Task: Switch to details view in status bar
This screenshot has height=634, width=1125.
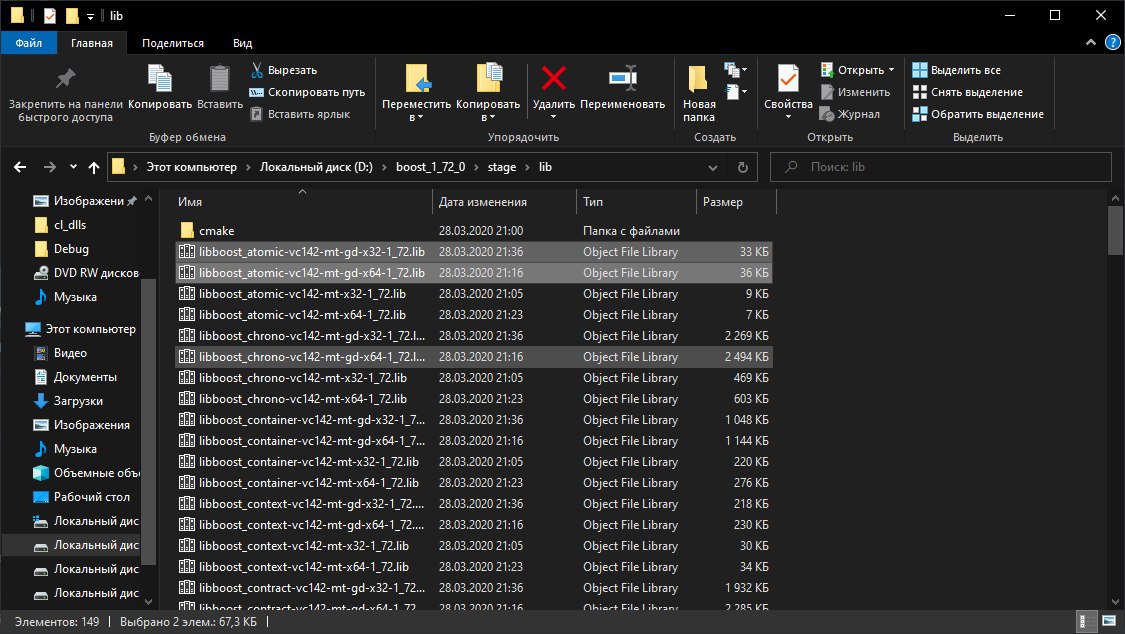Action: pos(1086,621)
